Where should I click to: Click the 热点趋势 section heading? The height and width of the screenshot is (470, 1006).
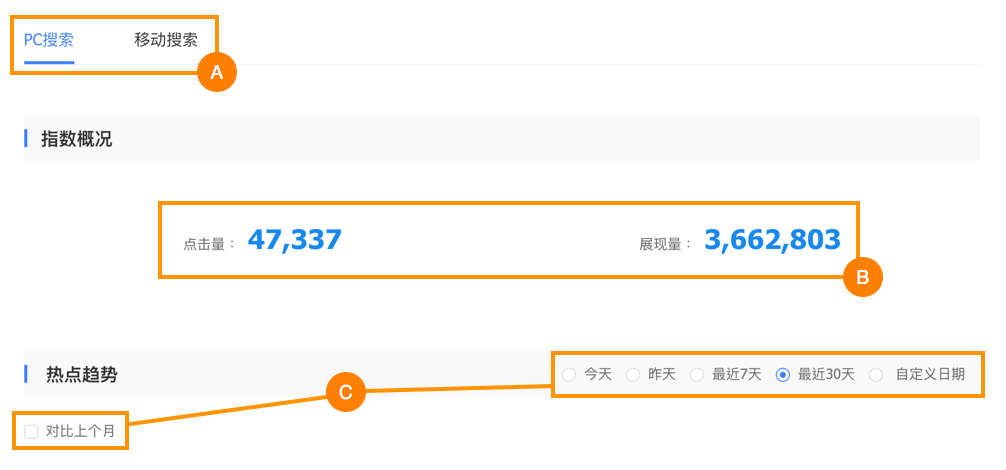[81, 375]
